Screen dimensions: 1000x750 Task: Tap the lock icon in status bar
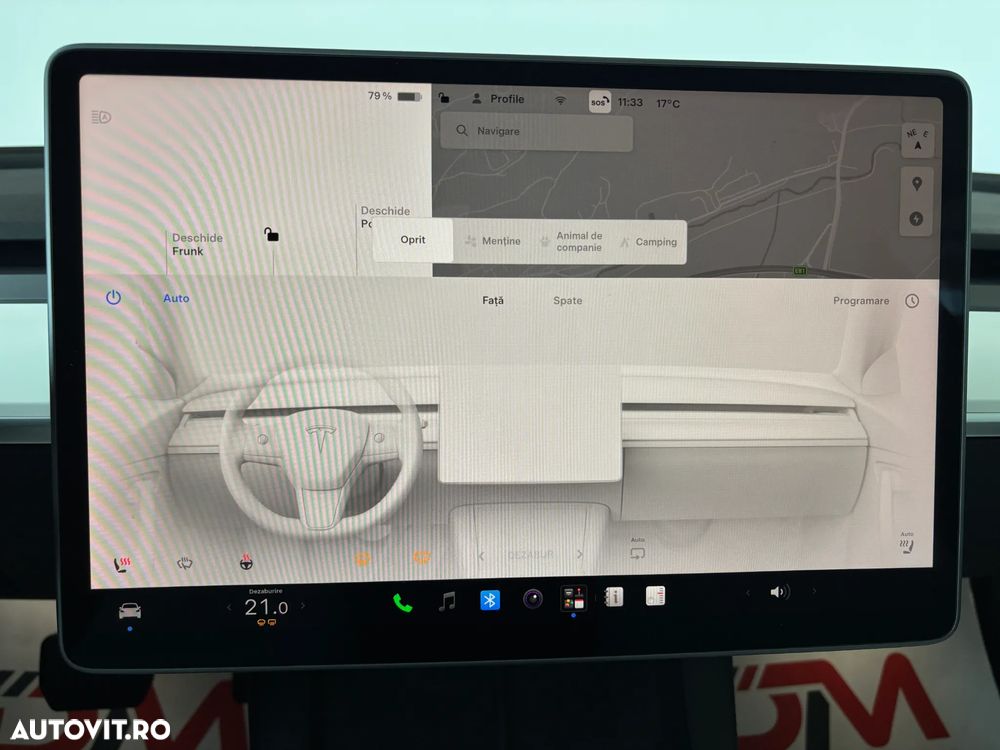[444, 98]
